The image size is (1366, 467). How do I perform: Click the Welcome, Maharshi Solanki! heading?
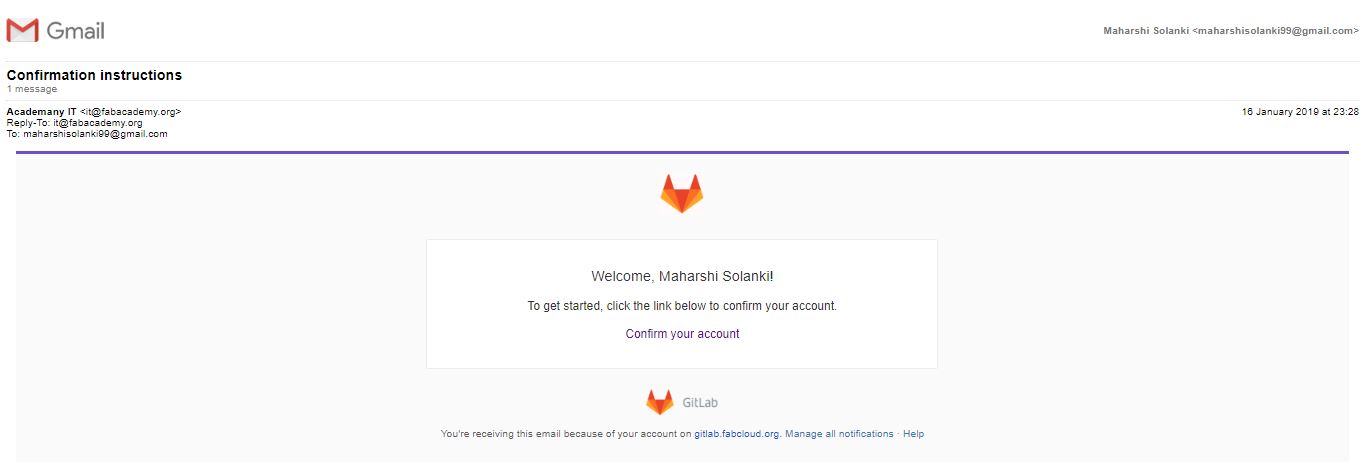(x=682, y=276)
